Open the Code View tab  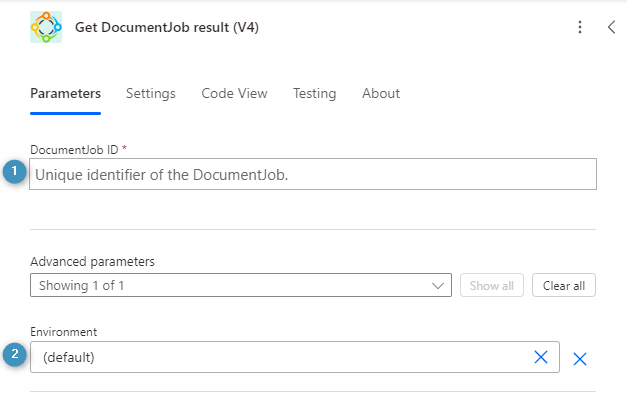tap(234, 94)
